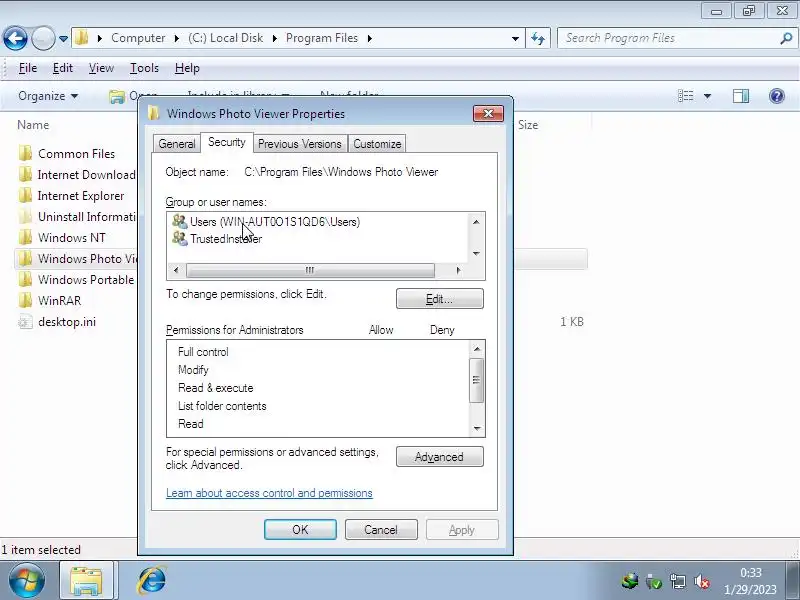The width and height of the screenshot is (800, 600).
Task: Click the Advanced button
Action: pos(439,457)
